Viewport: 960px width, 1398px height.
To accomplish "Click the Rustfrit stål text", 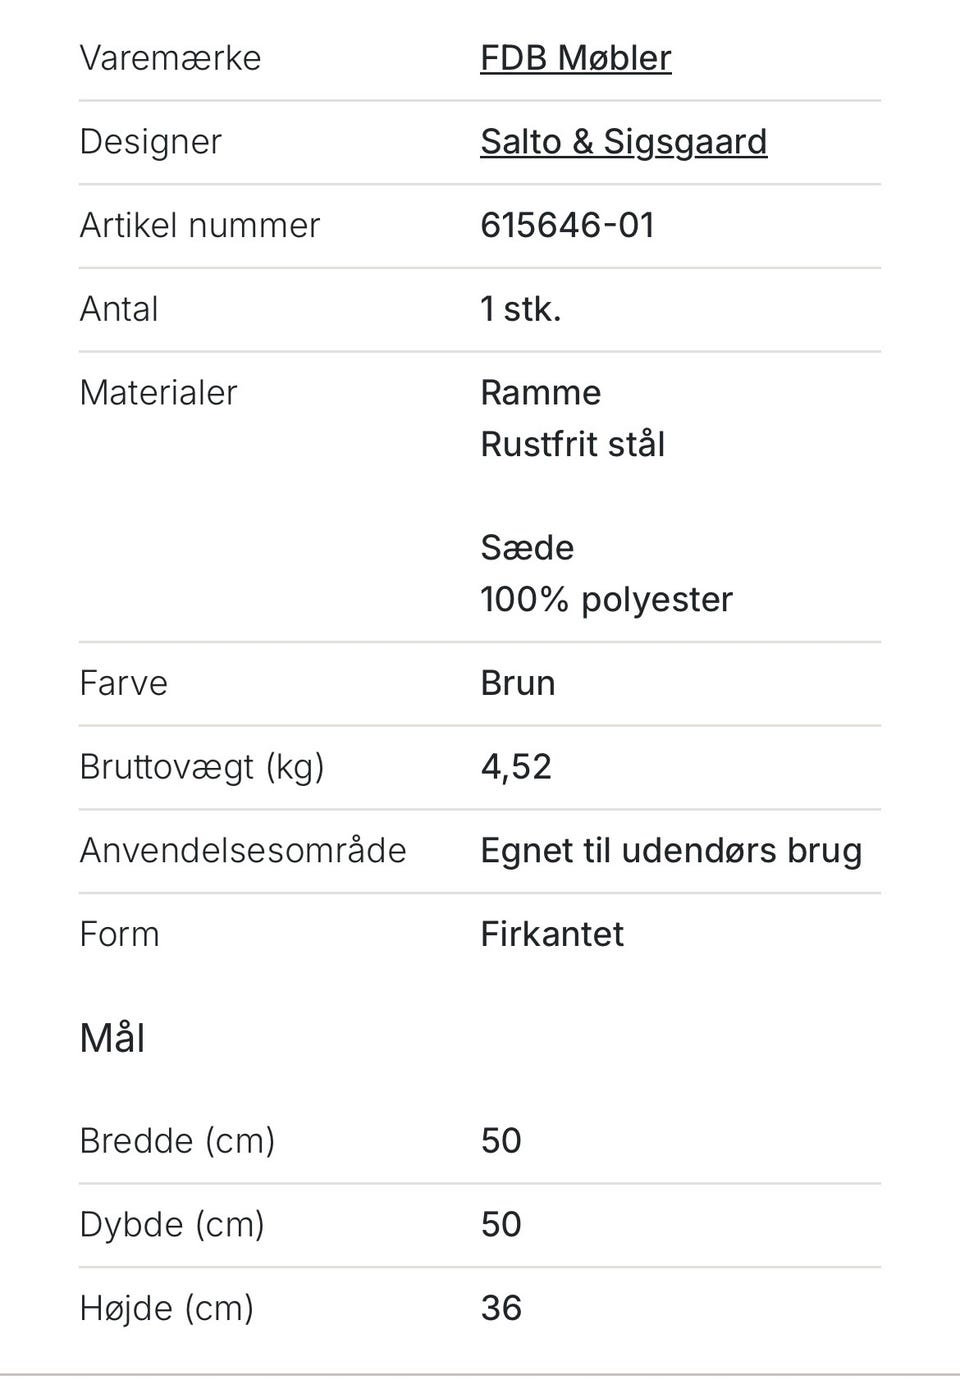I will [x=572, y=444].
